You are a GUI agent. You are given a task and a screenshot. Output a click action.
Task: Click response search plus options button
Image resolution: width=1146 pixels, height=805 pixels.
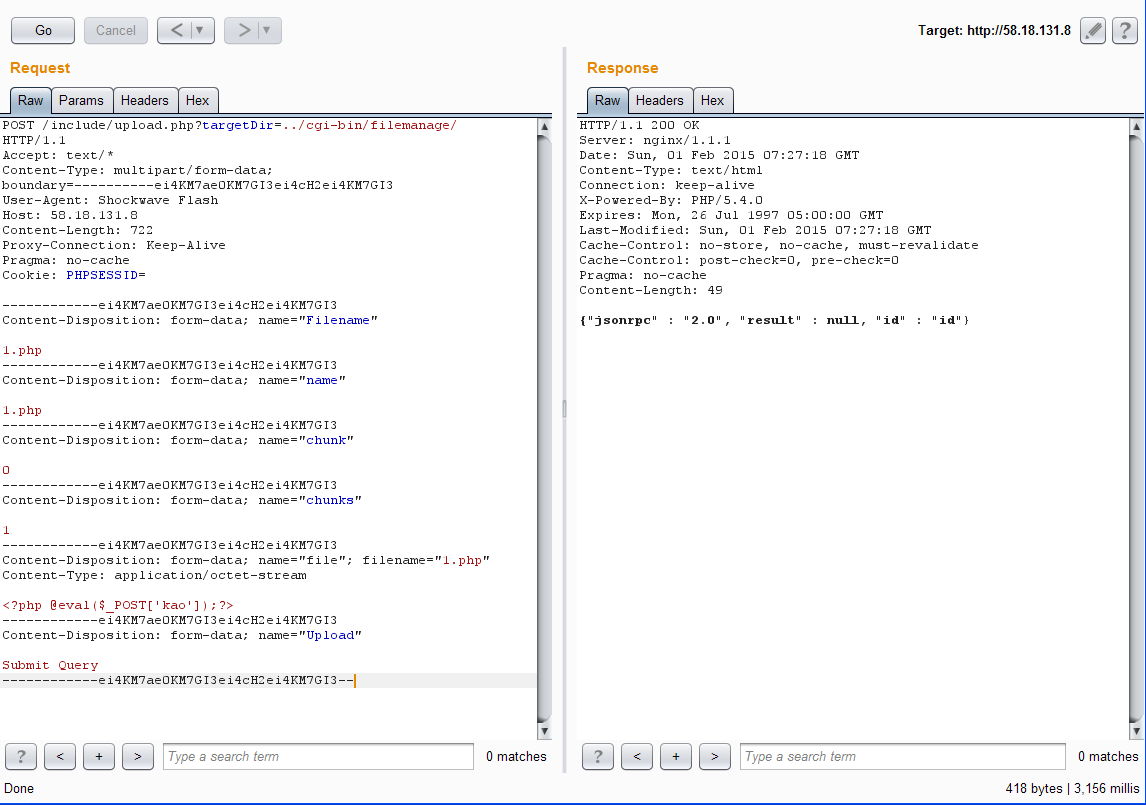pyautogui.click(x=675, y=757)
